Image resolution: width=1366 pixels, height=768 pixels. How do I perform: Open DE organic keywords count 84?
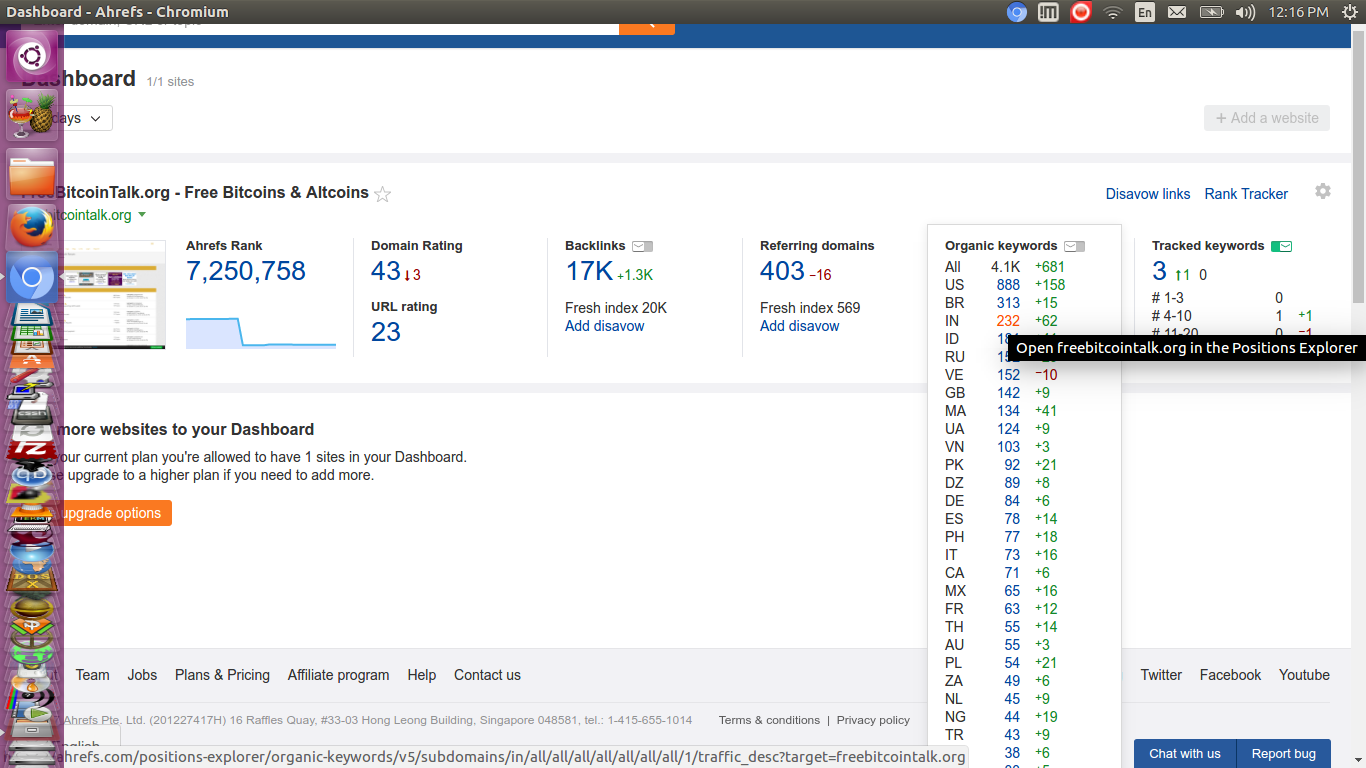click(x=1013, y=501)
